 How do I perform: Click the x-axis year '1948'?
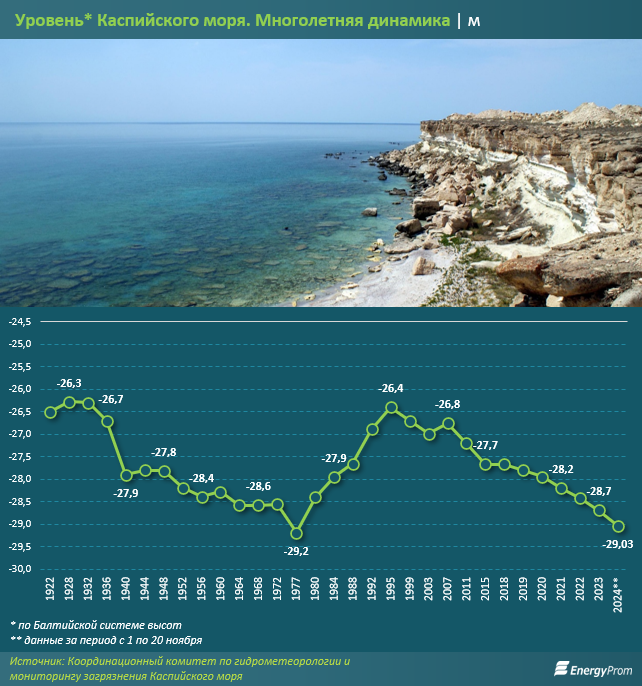point(164,588)
